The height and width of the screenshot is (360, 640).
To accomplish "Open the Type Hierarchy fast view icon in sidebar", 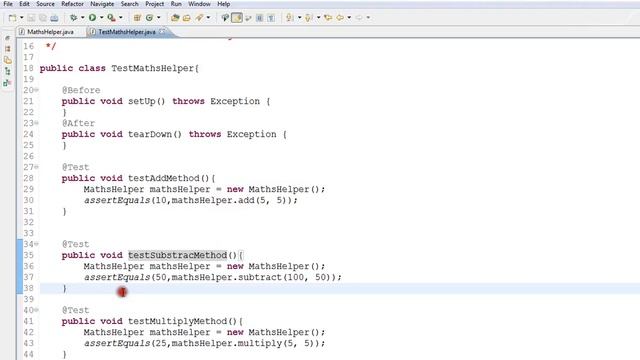I will (7, 71).
